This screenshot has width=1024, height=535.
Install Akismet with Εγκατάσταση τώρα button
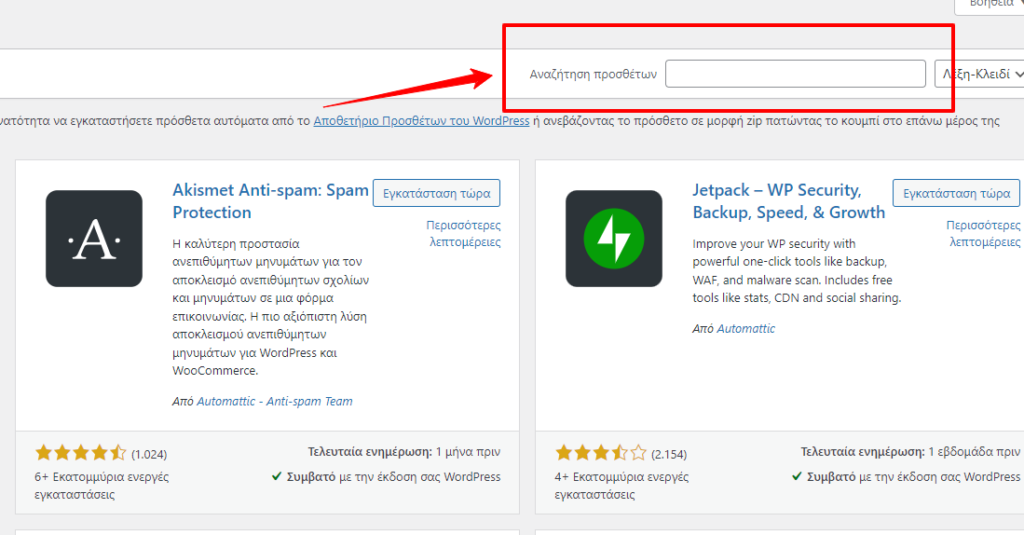(436, 193)
